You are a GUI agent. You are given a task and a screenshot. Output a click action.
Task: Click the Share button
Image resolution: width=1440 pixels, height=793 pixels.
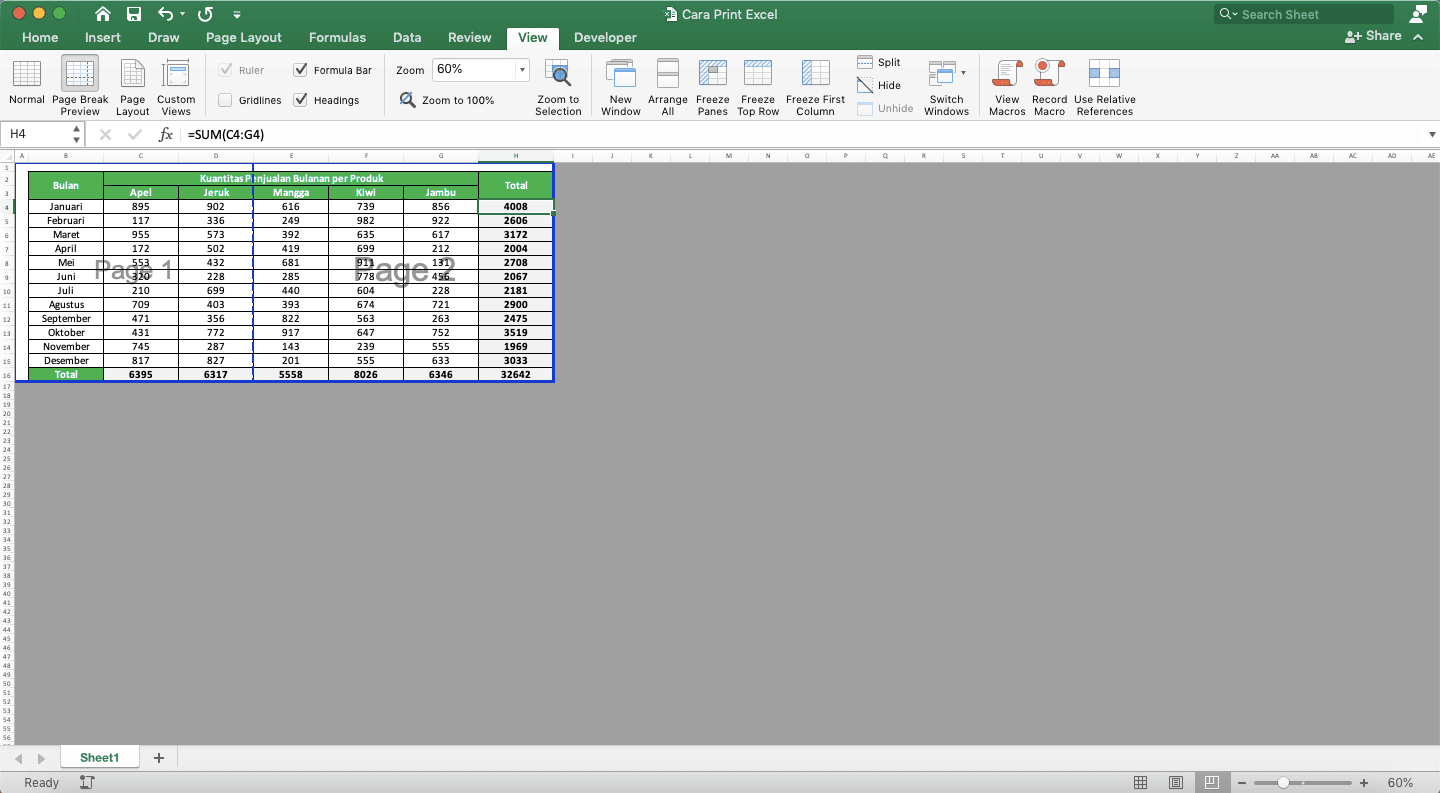coord(1373,36)
